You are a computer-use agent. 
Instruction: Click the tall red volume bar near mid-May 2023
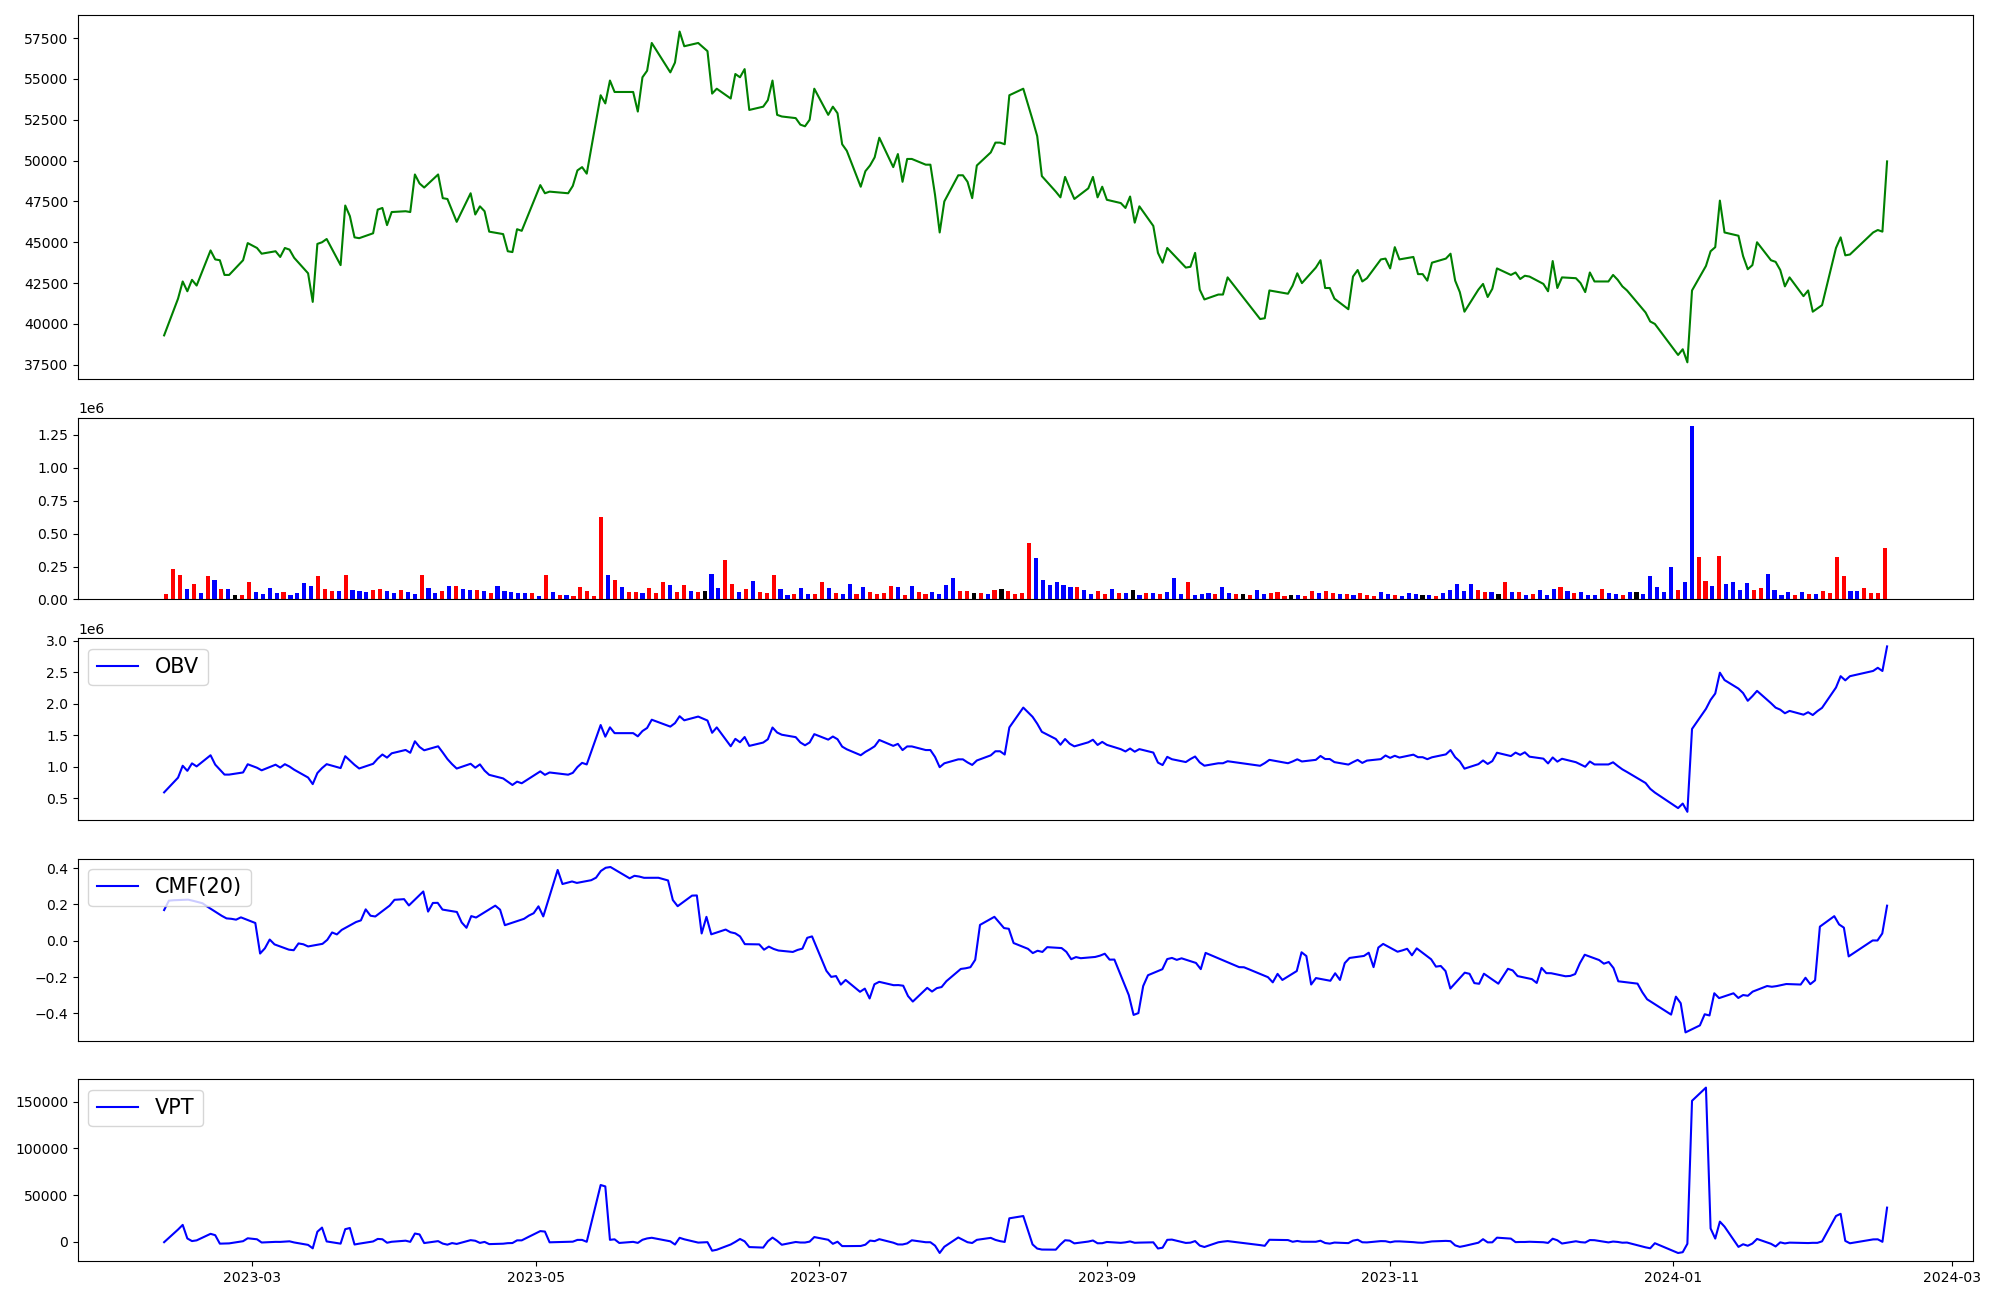[601, 558]
